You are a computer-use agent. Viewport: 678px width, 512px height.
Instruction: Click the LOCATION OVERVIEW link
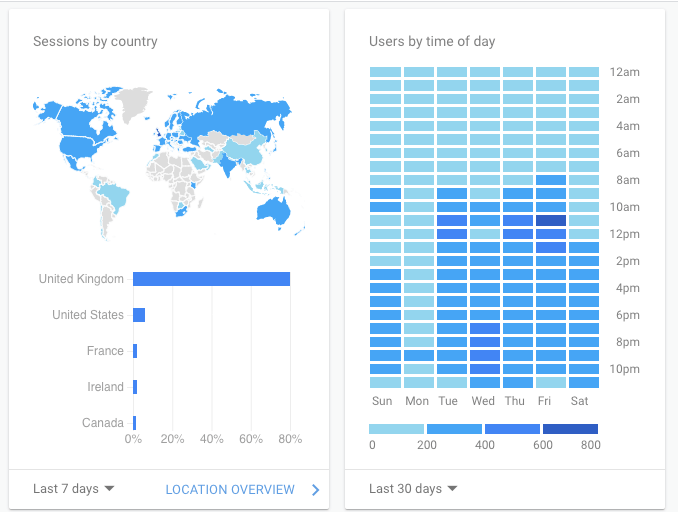(x=230, y=489)
